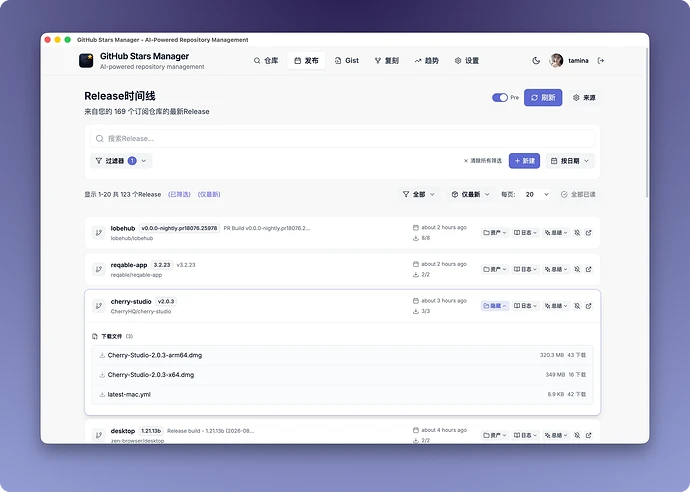Click the lobehub repository name
The image size is (690, 492).
tap(123, 228)
